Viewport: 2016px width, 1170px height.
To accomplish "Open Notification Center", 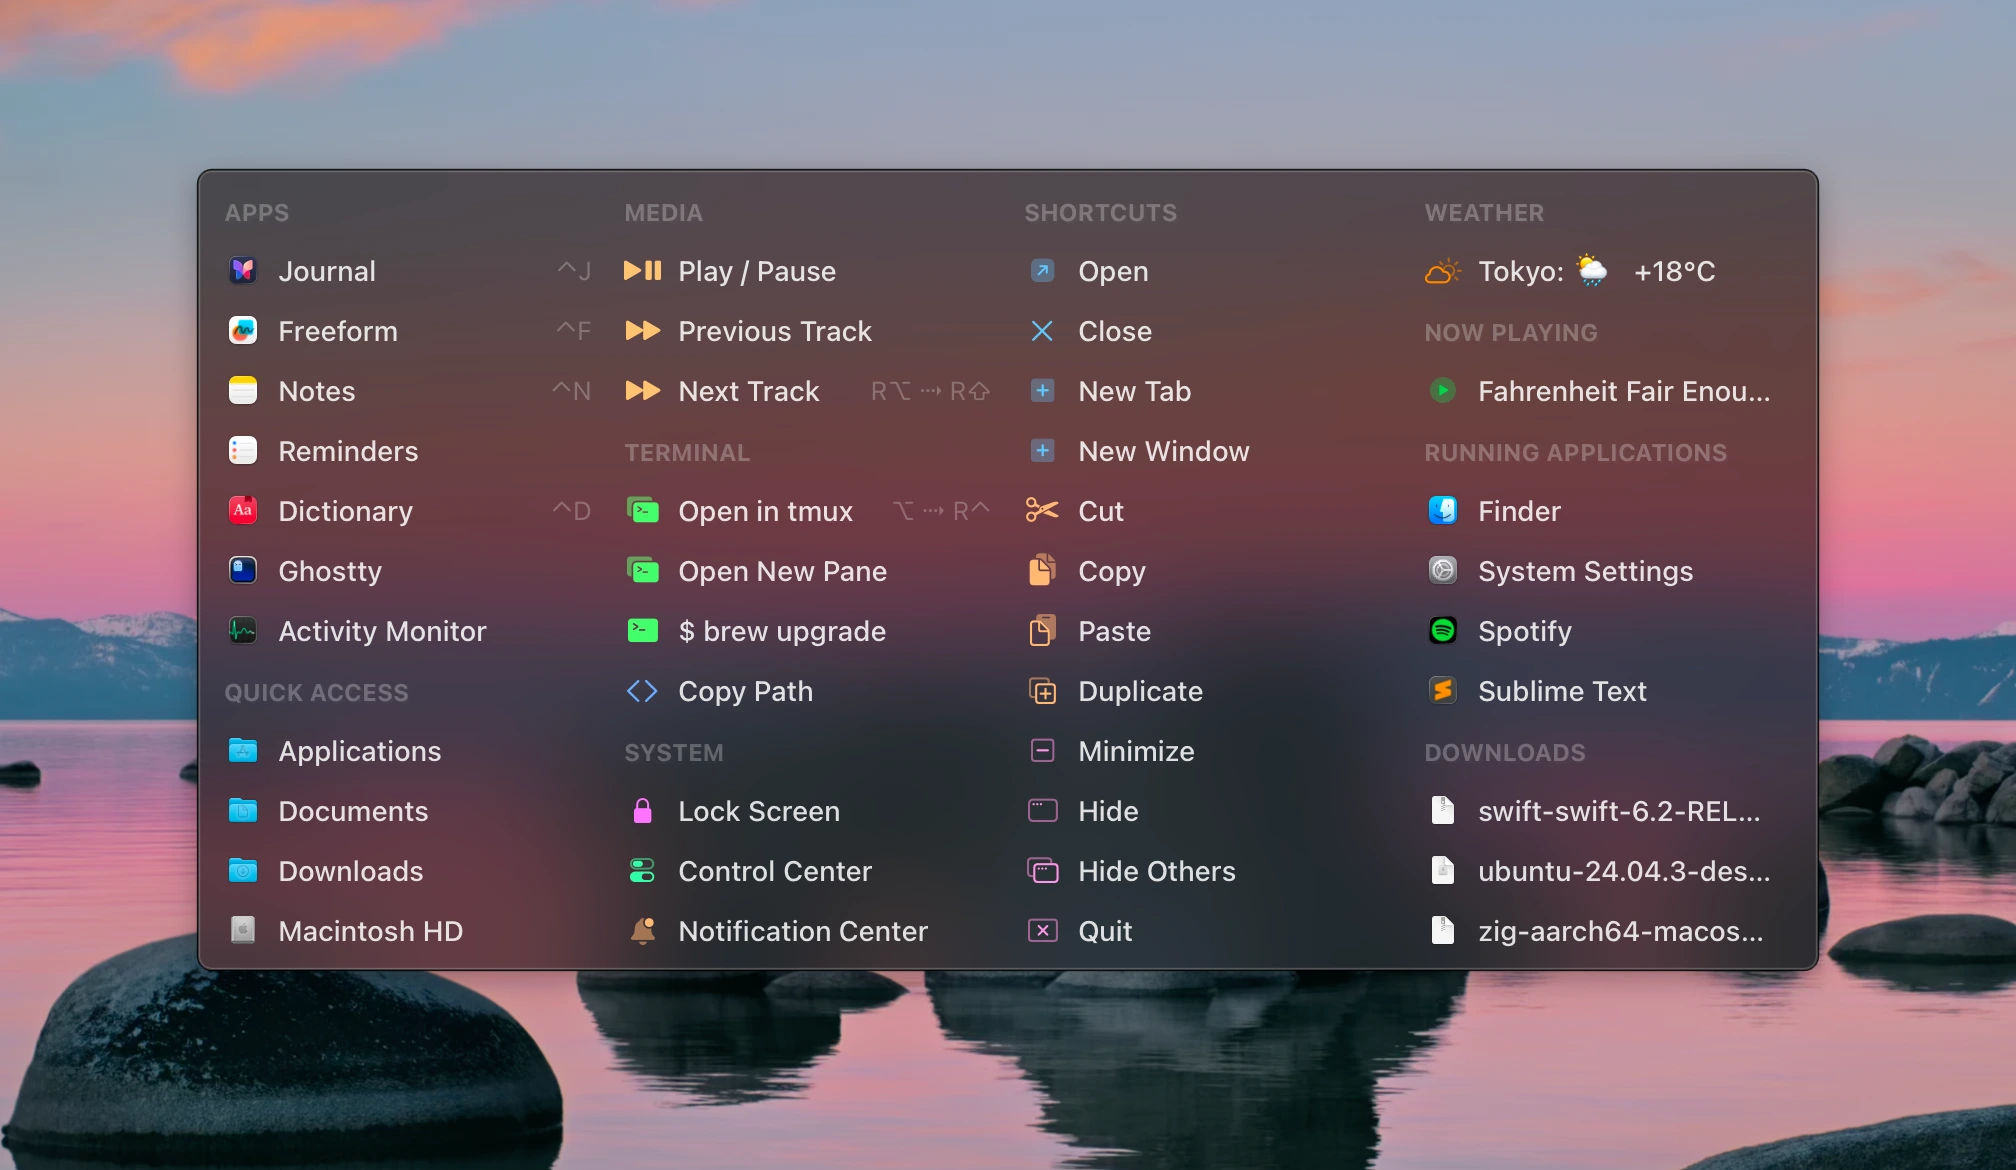I will 802,931.
